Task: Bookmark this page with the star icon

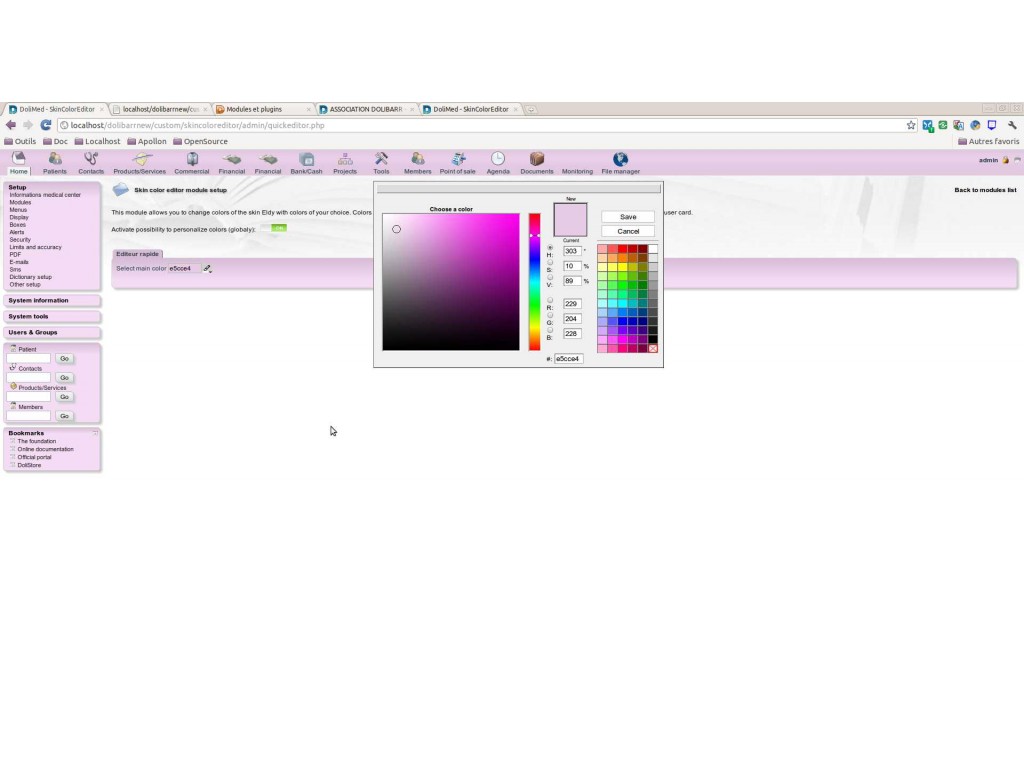Action: 911,125
